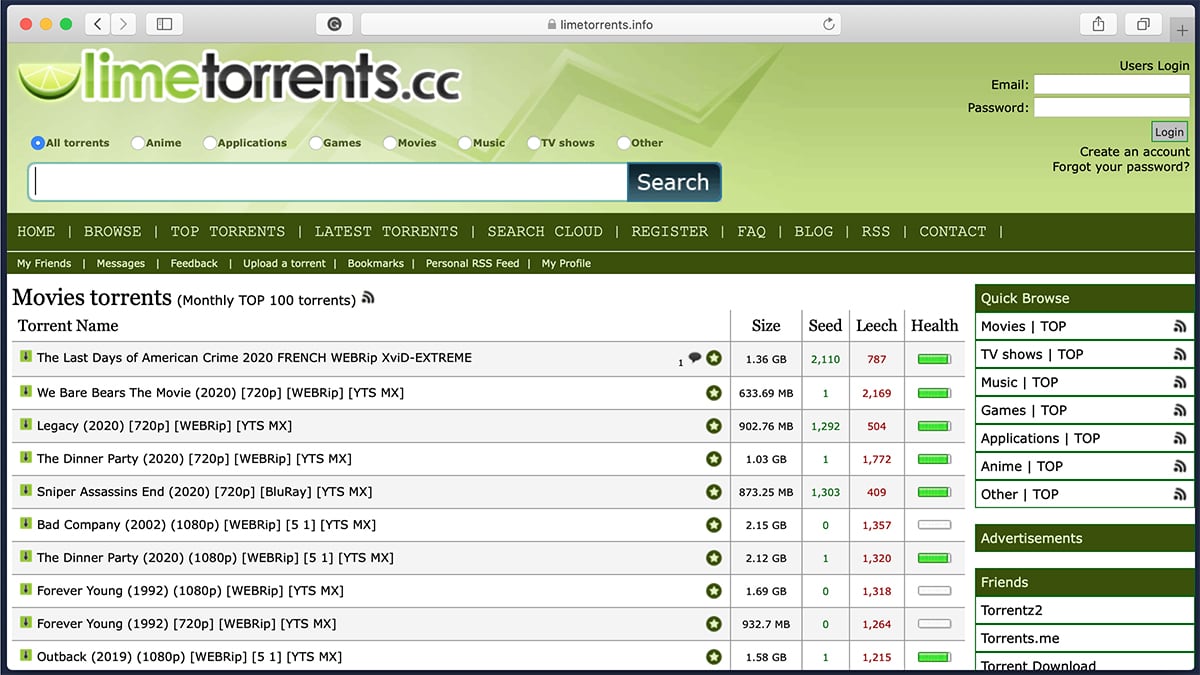
Task: Reload the page from the address bar
Action: point(829,24)
